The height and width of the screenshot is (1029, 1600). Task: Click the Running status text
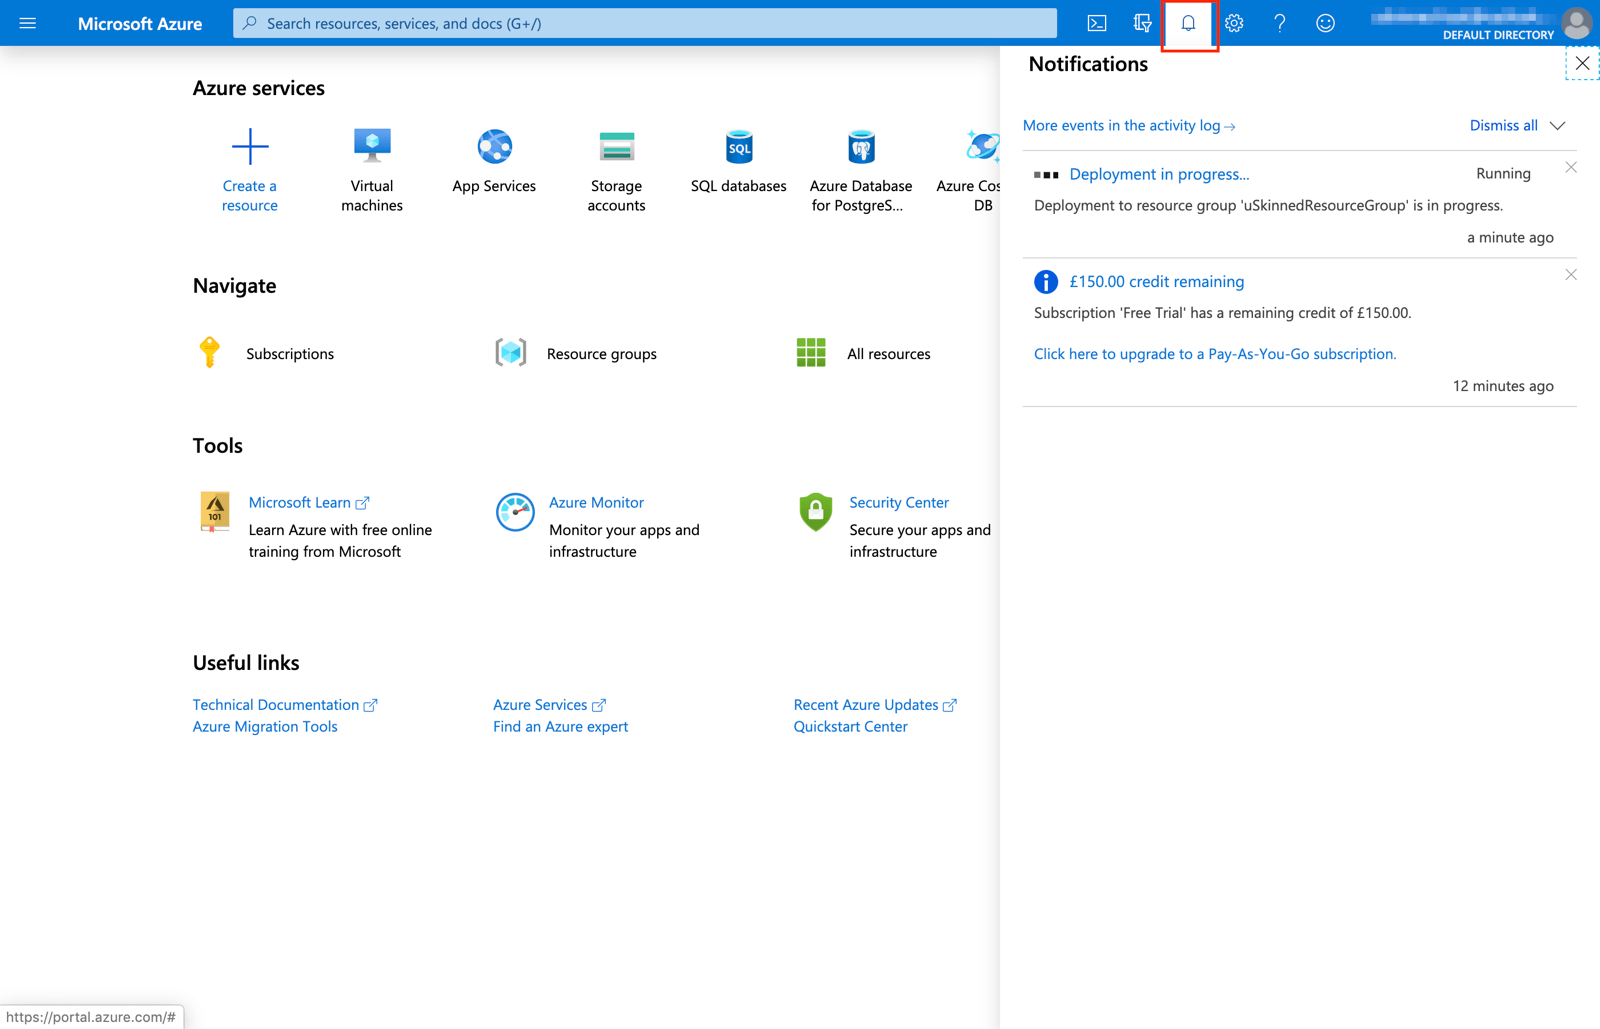point(1503,174)
